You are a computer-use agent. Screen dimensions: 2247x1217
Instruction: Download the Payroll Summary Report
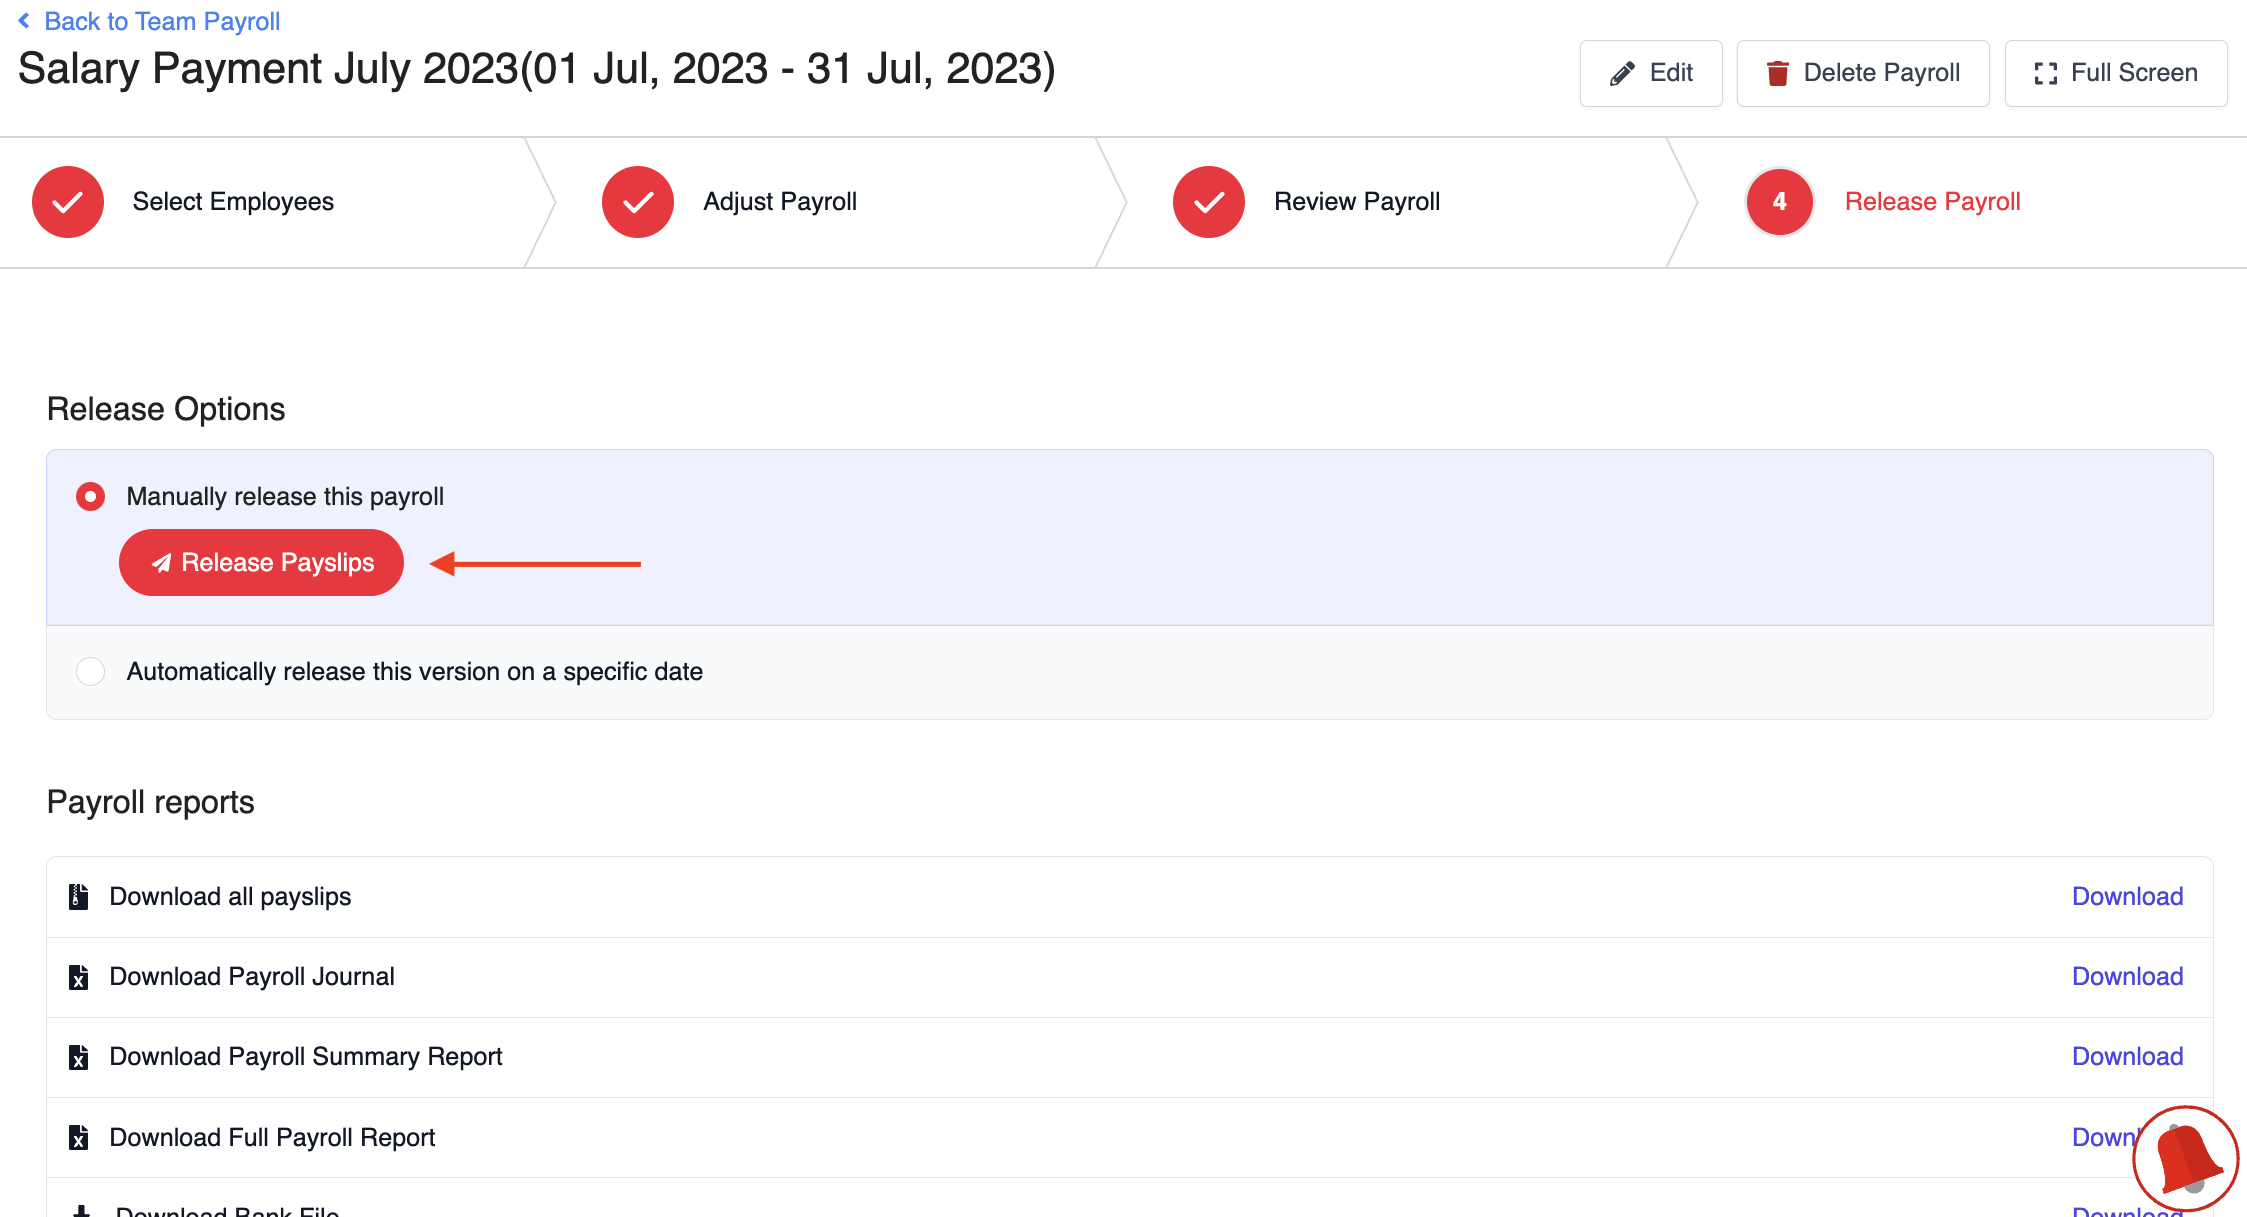coord(2127,1057)
